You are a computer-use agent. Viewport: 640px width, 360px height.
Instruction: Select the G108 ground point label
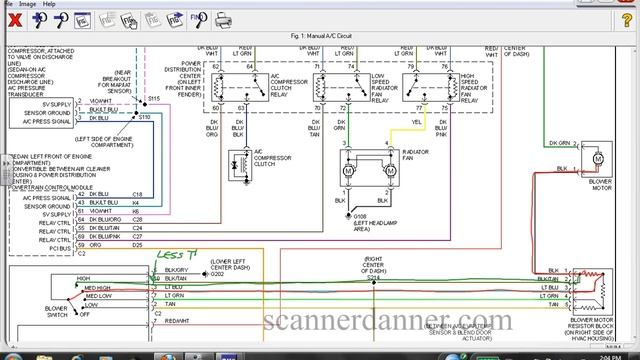[x=360, y=216]
